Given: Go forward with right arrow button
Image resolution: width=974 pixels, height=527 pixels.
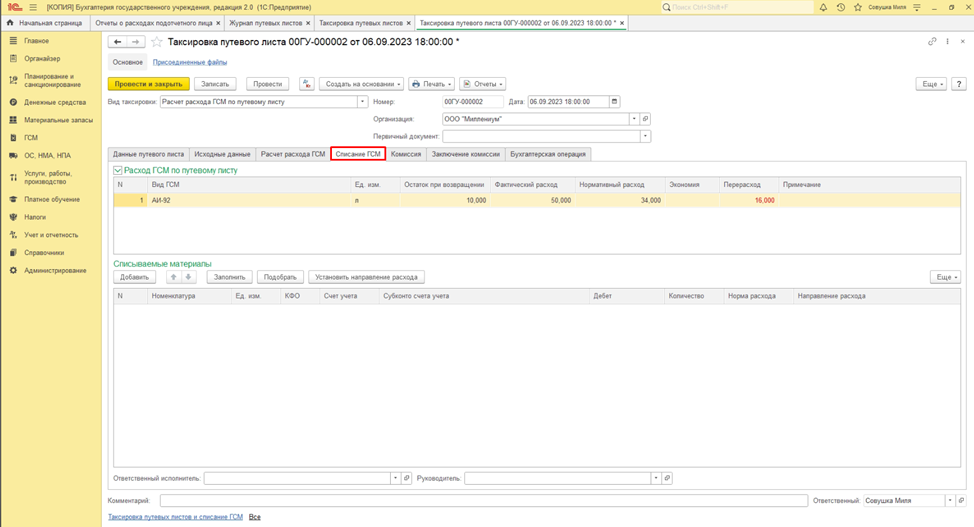Looking at the screenshot, I should [x=136, y=42].
